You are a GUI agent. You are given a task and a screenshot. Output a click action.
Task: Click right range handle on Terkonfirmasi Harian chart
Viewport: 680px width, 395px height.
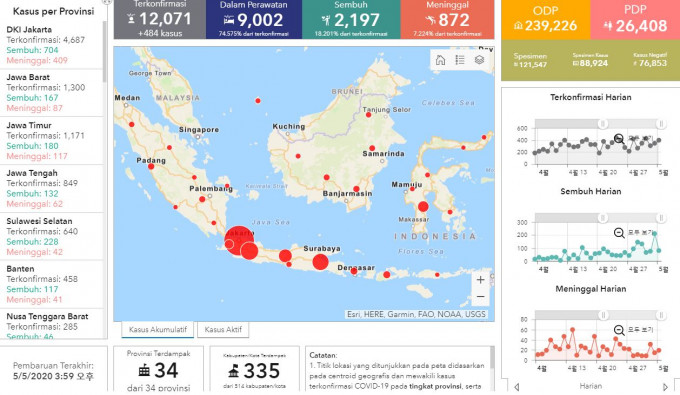[x=661, y=124]
